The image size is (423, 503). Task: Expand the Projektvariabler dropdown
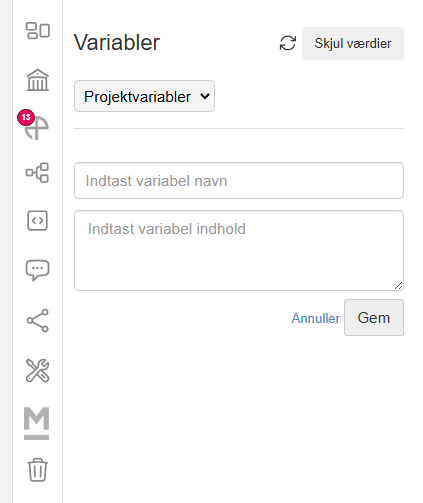pos(144,96)
